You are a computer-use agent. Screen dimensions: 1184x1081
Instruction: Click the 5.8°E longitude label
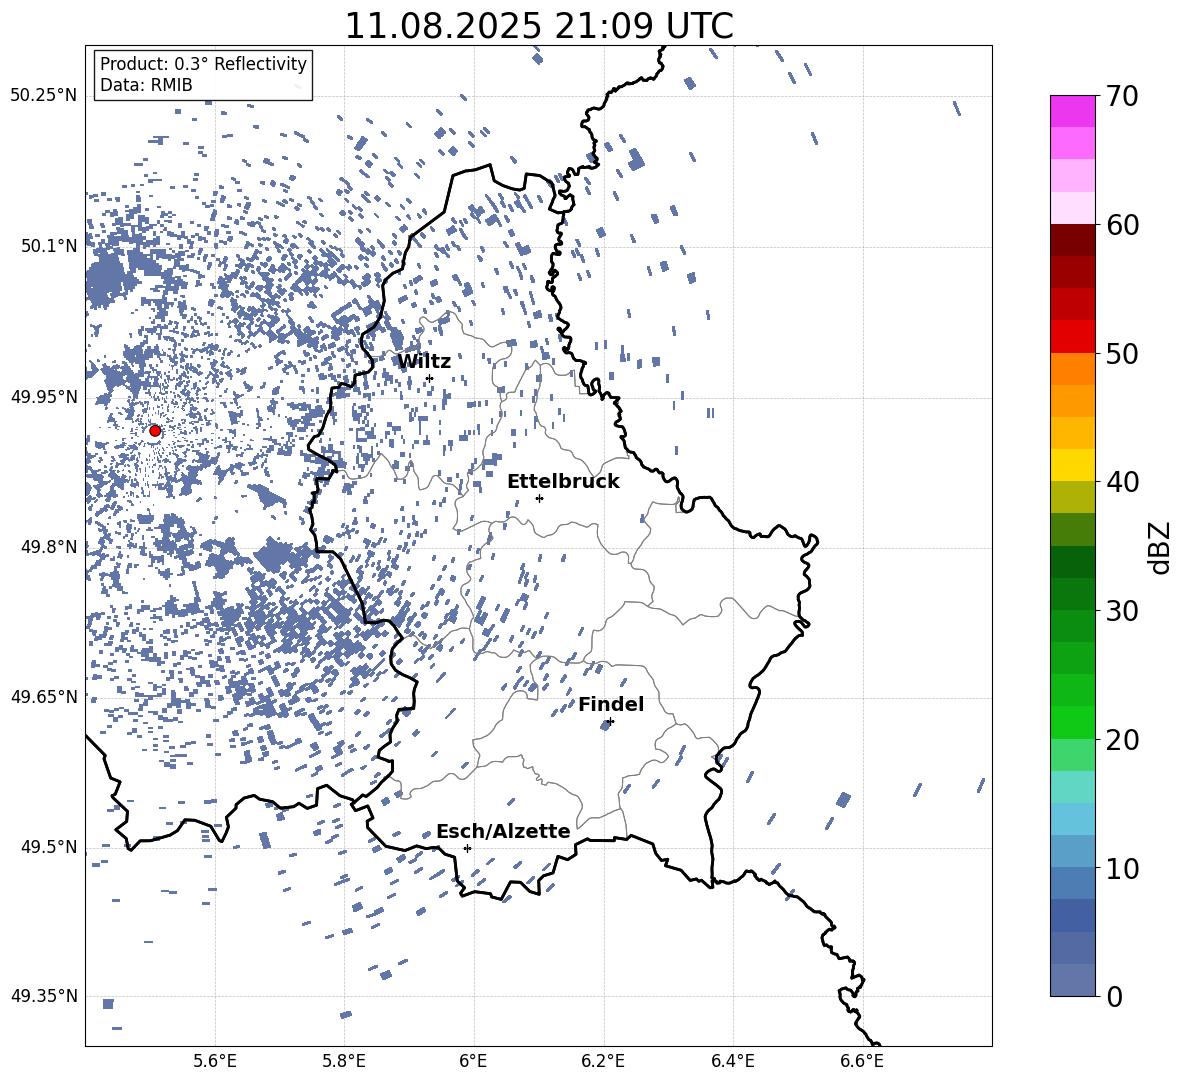click(x=344, y=1062)
